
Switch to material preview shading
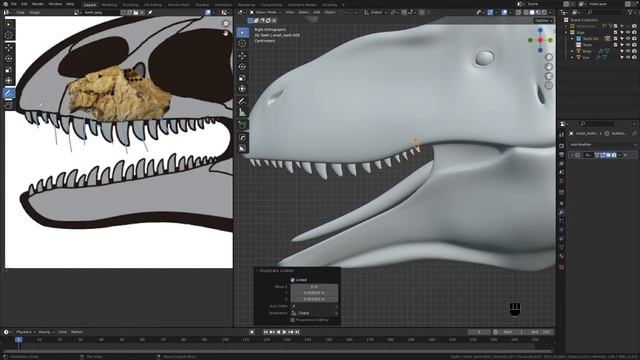[538, 12]
